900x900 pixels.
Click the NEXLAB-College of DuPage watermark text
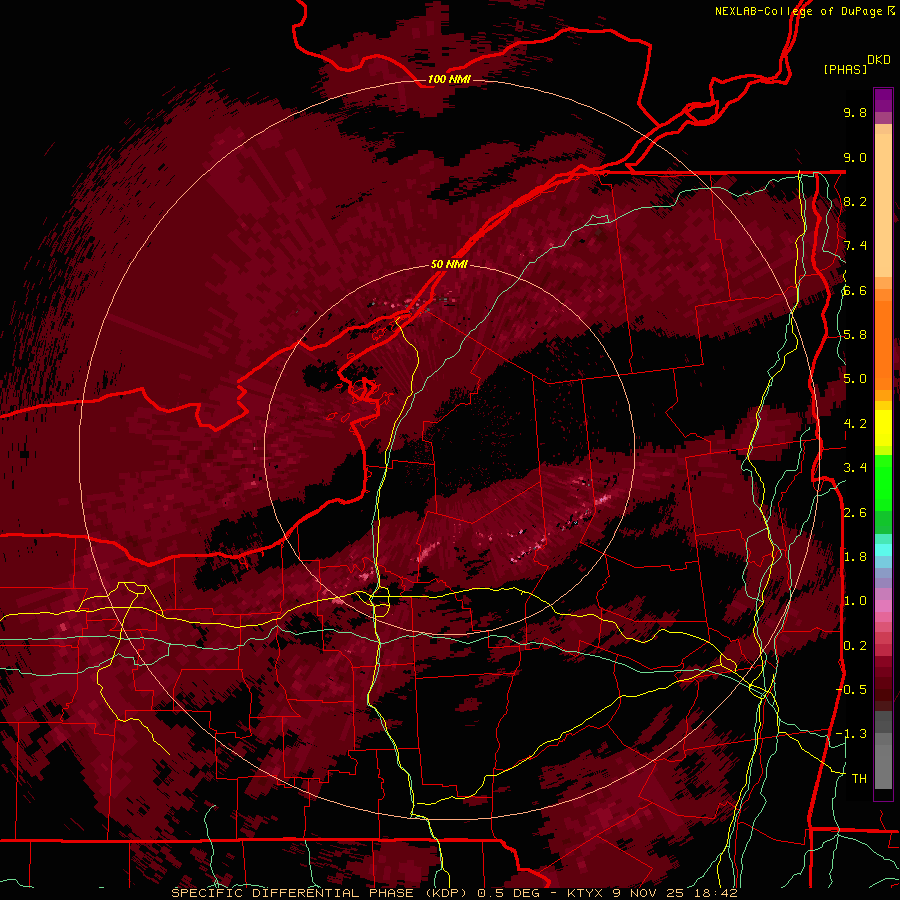800,11
